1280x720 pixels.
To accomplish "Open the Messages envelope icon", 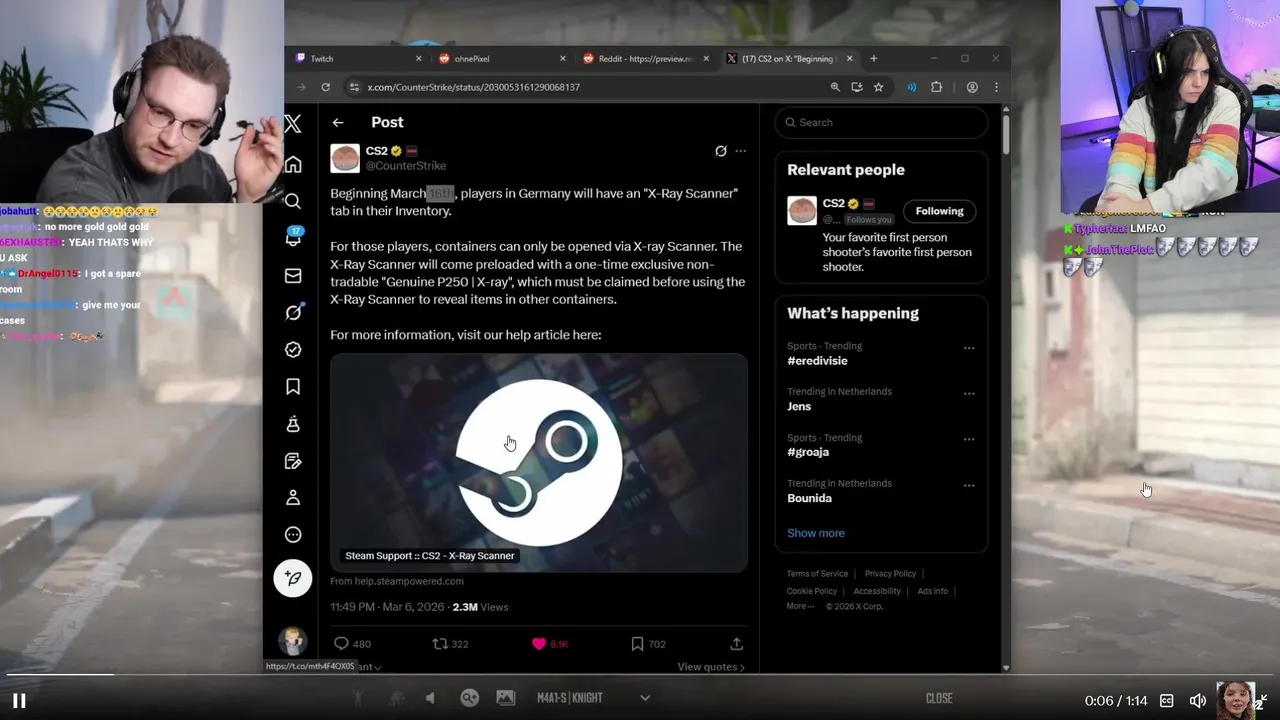I will (x=293, y=275).
